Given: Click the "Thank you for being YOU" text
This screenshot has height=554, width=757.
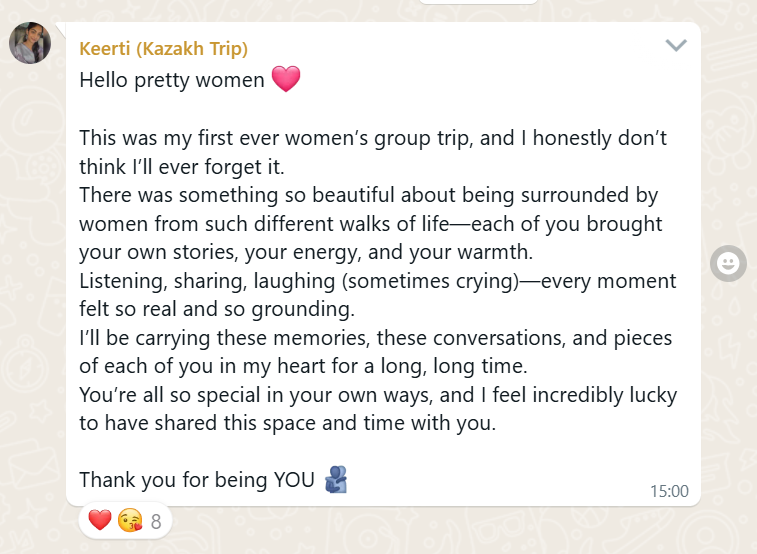Looking at the screenshot, I should pyautogui.click(x=197, y=480).
